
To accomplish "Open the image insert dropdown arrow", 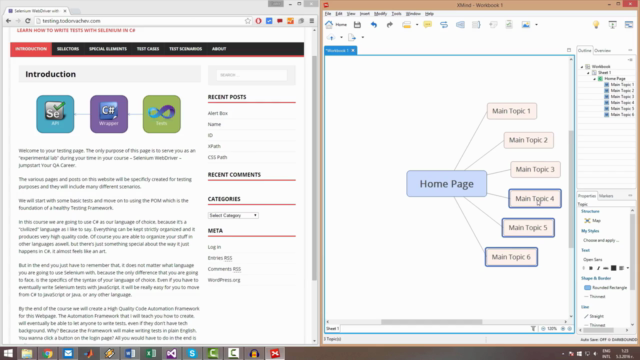I will [x=536, y=24].
